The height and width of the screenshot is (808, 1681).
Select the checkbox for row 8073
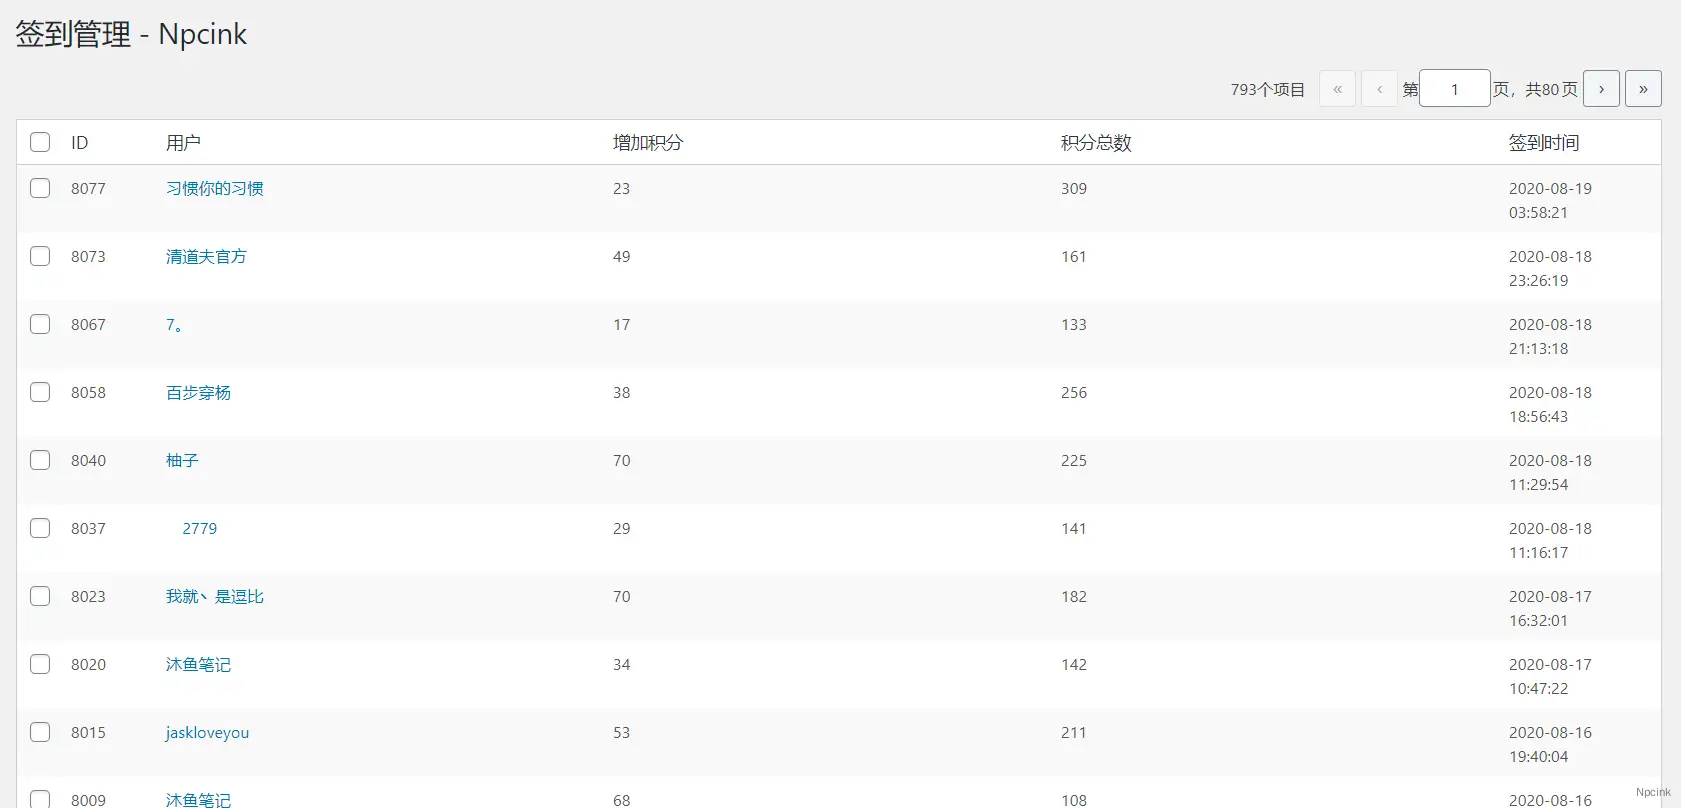(x=40, y=256)
